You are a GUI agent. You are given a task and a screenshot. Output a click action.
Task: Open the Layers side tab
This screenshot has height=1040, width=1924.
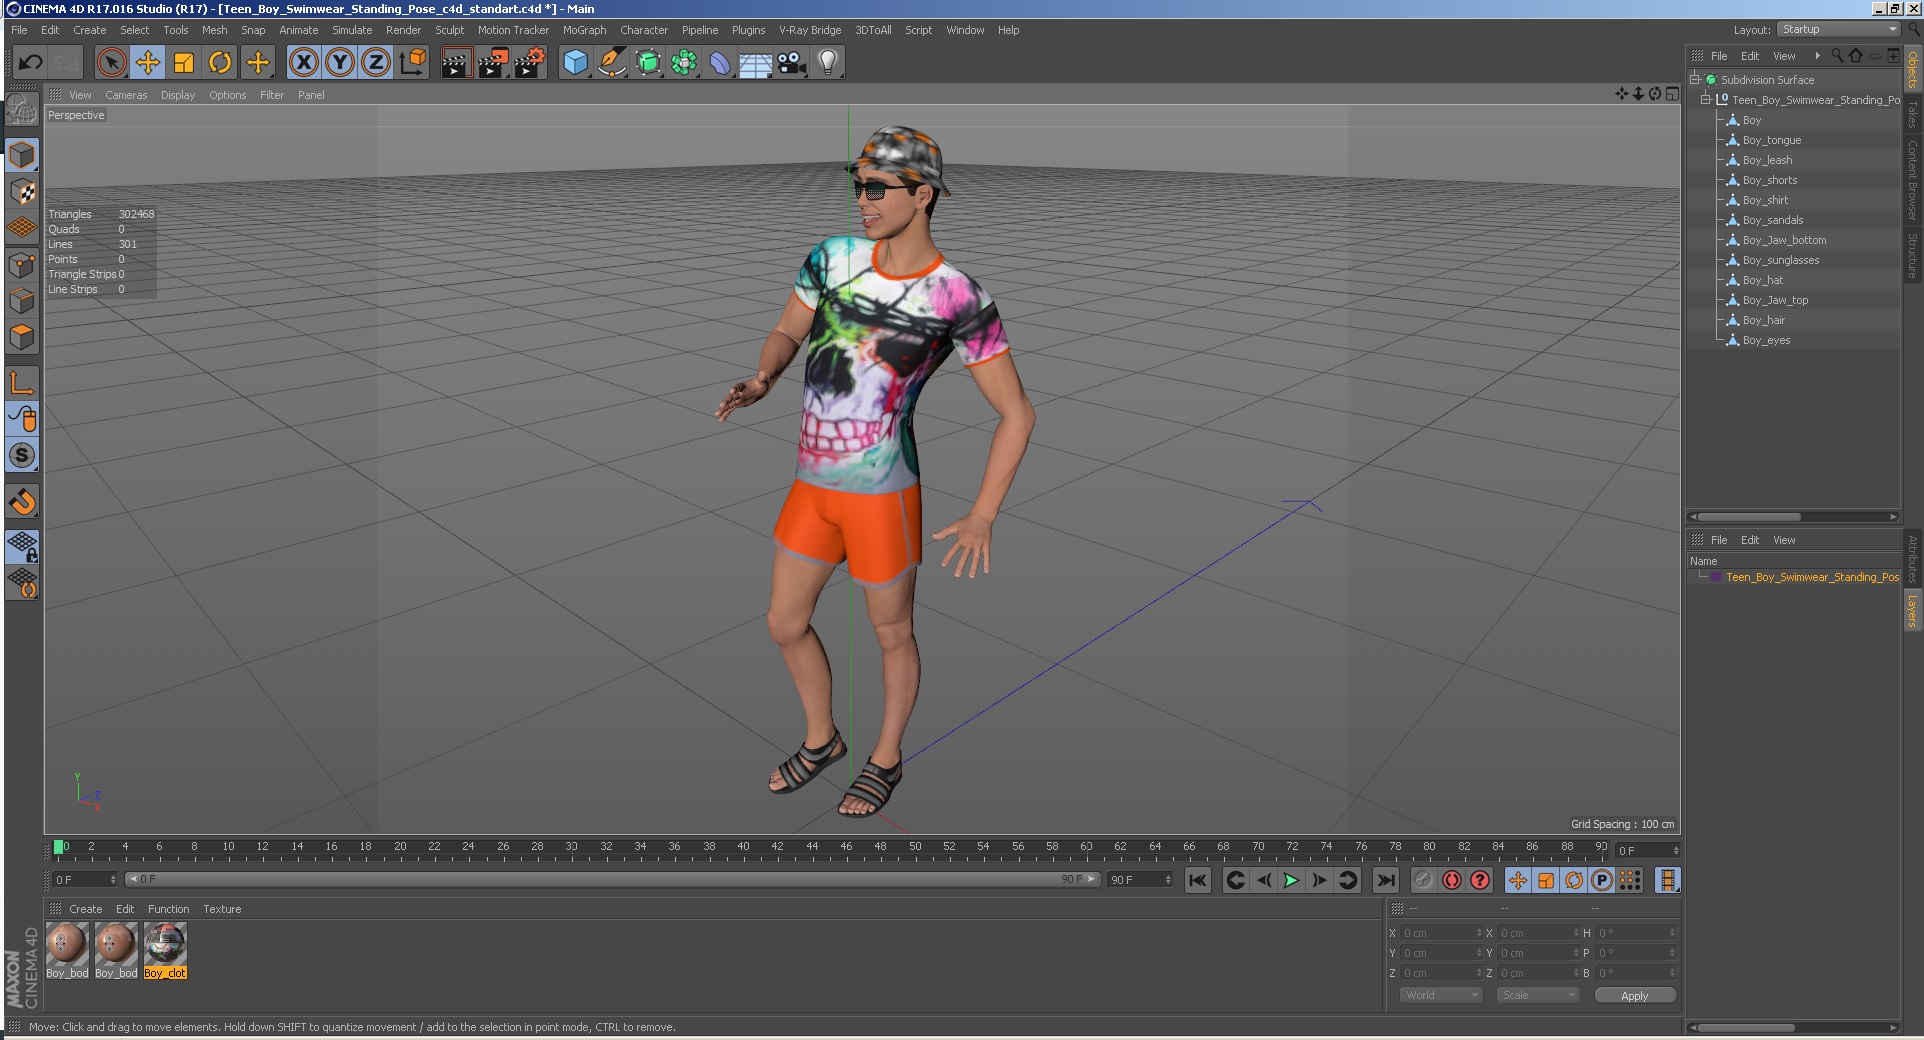pyautogui.click(x=1912, y=611)
